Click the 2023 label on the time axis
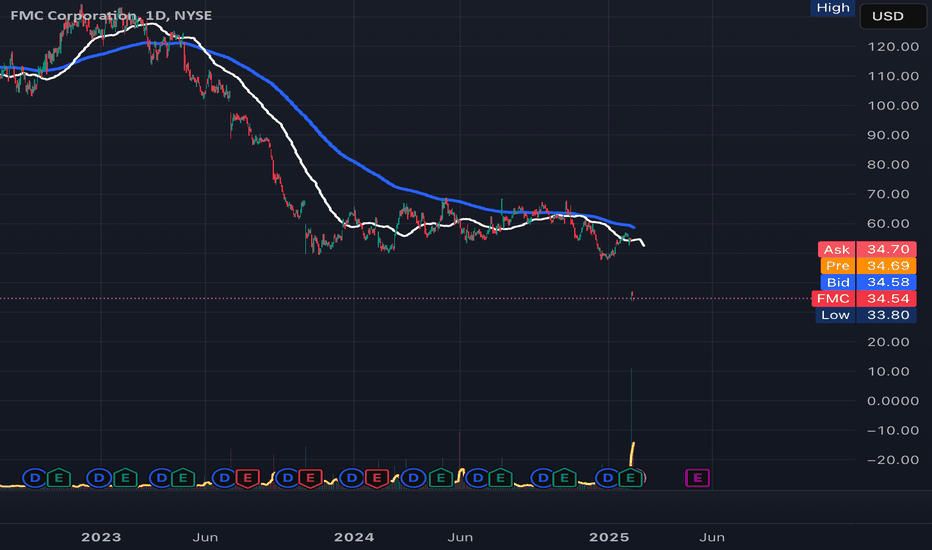932x550 pixels. [x=101, y=538]
